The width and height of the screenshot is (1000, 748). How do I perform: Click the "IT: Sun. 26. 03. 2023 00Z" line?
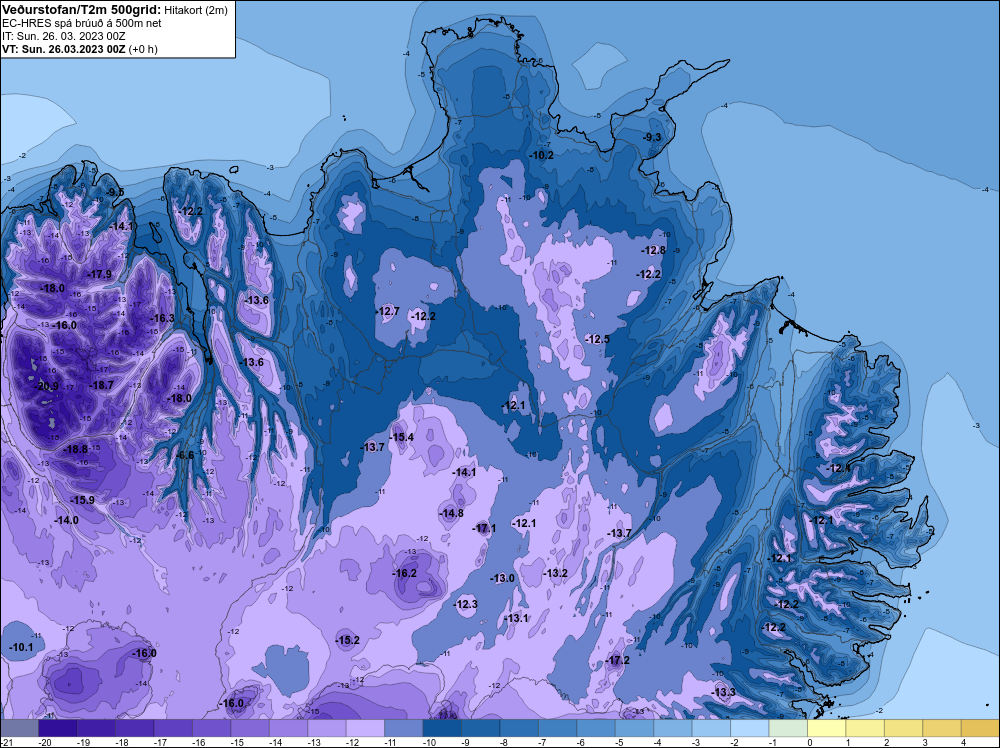coord(64,36)
